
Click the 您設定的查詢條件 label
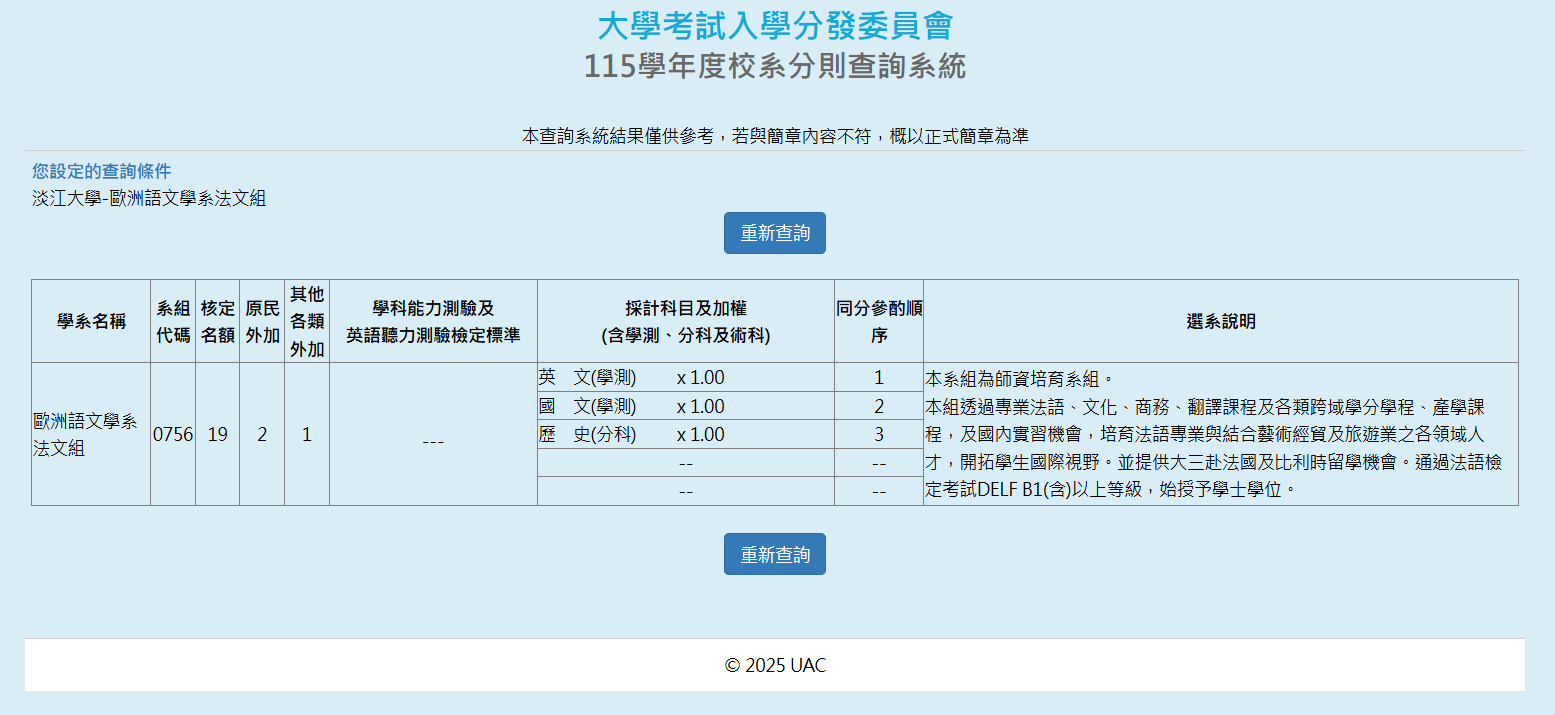tap(101, 171)
